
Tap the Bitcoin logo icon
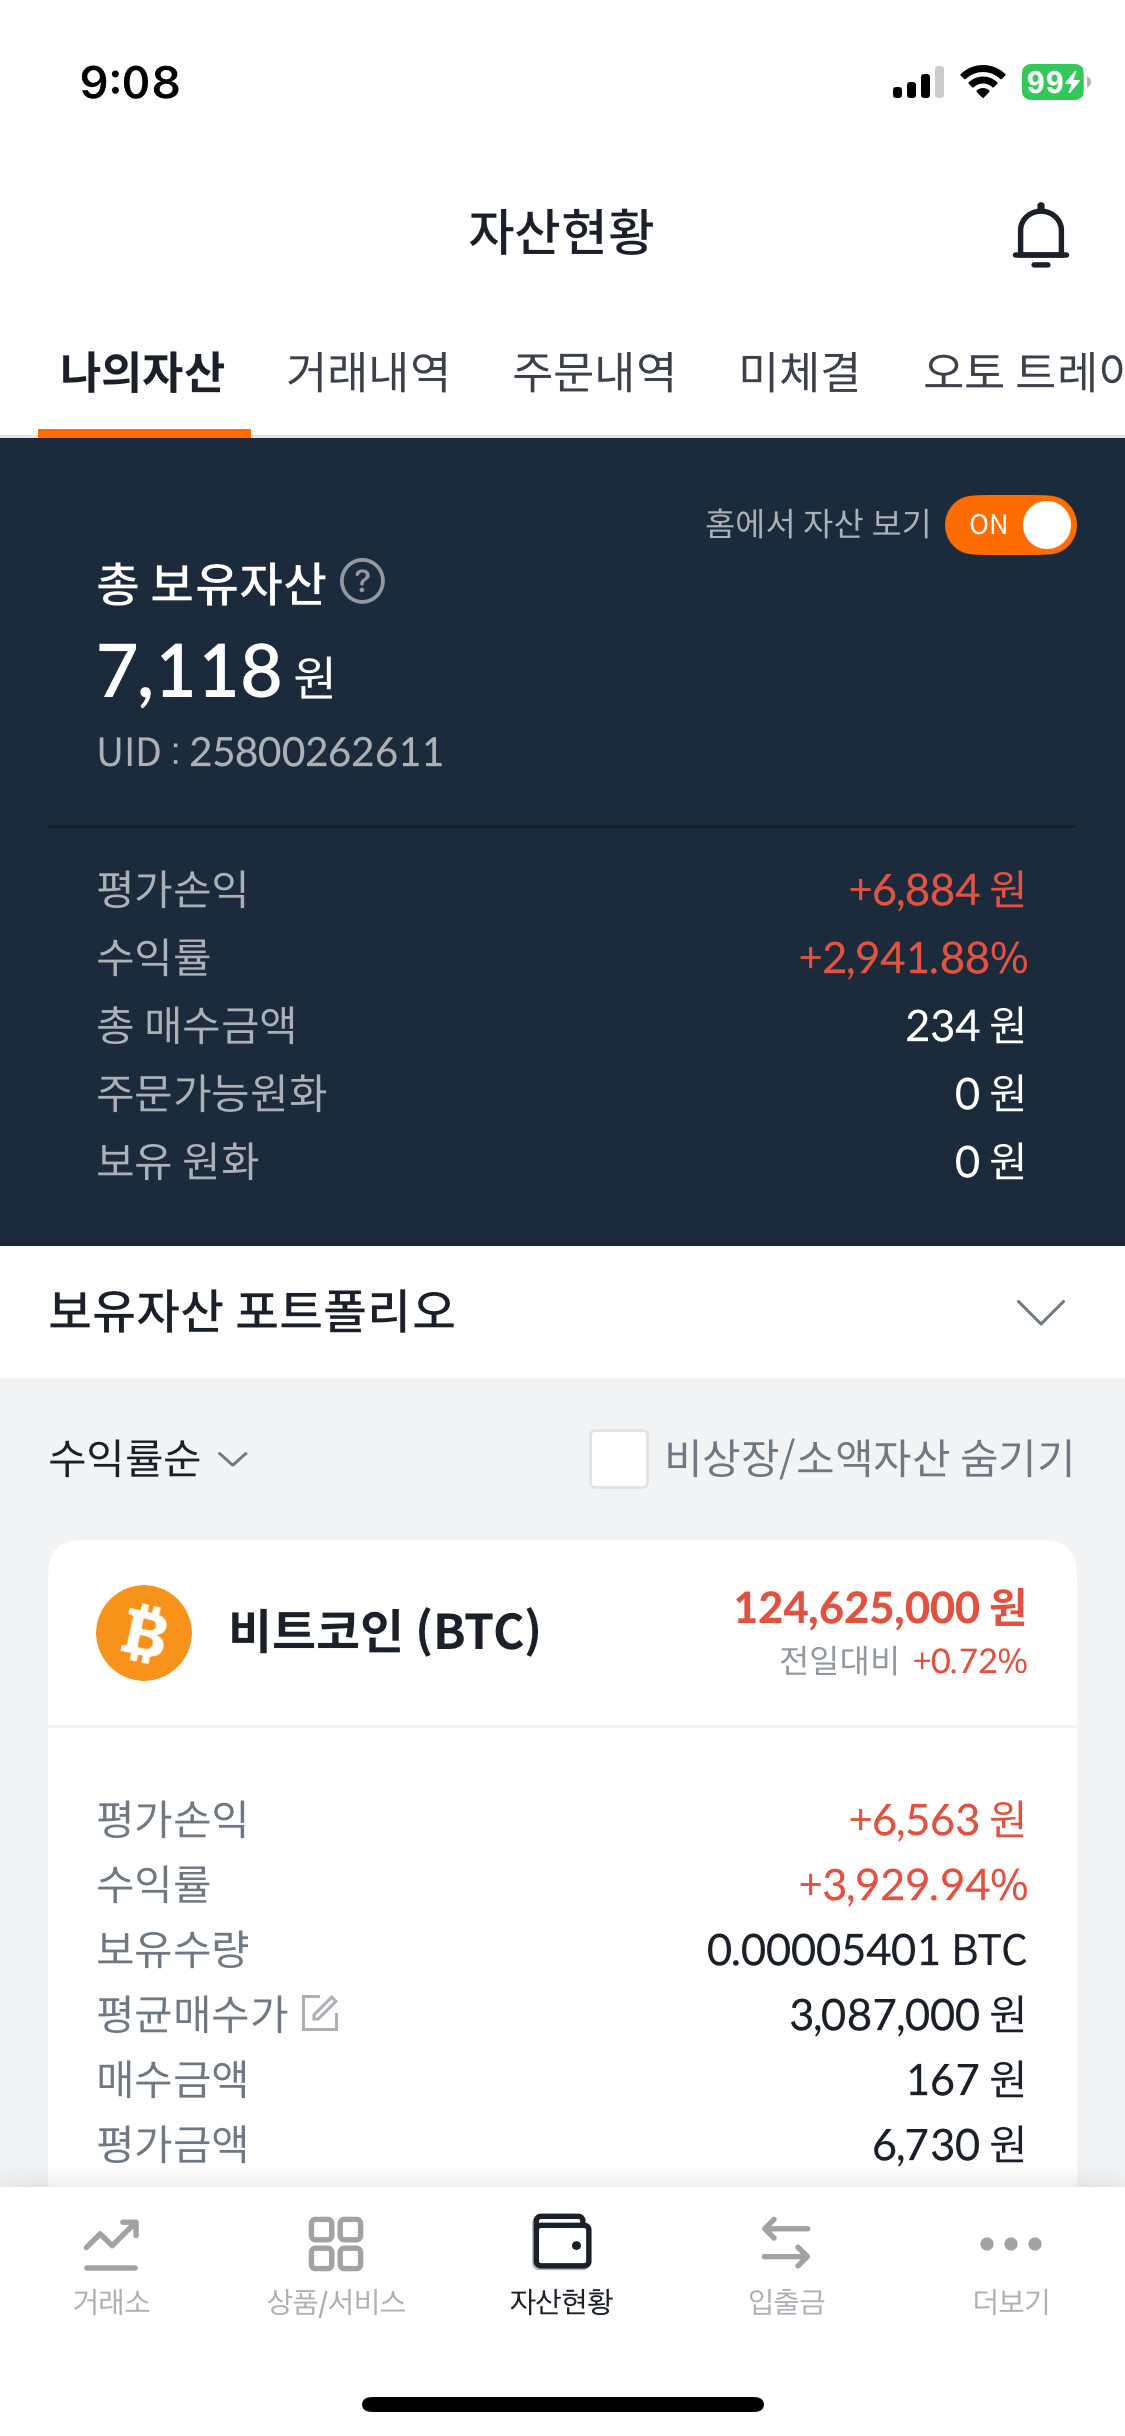coord(144,1632)
